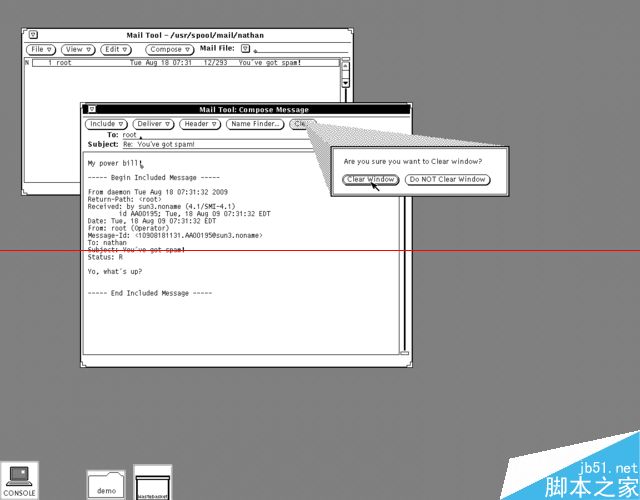Click the "Yo, what's up?" line

pyautogui.click(x=115, y=271)
